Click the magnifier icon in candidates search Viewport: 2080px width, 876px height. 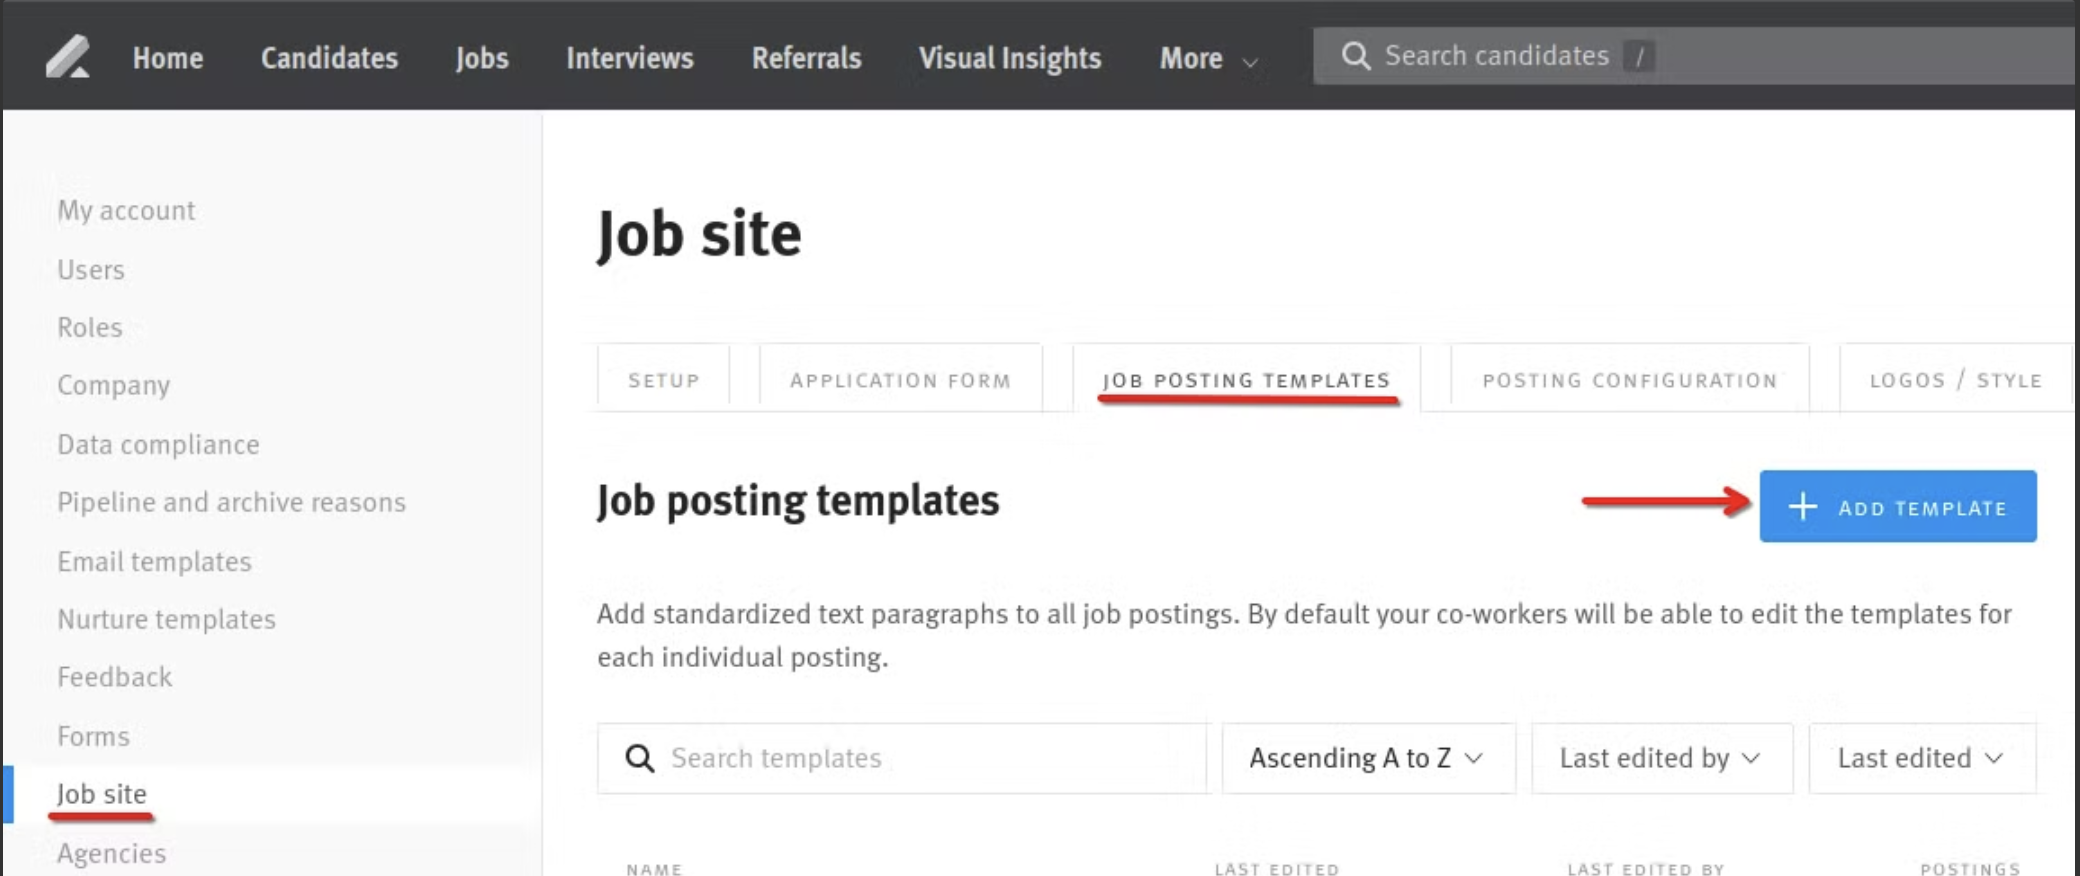click(1355, 56)
